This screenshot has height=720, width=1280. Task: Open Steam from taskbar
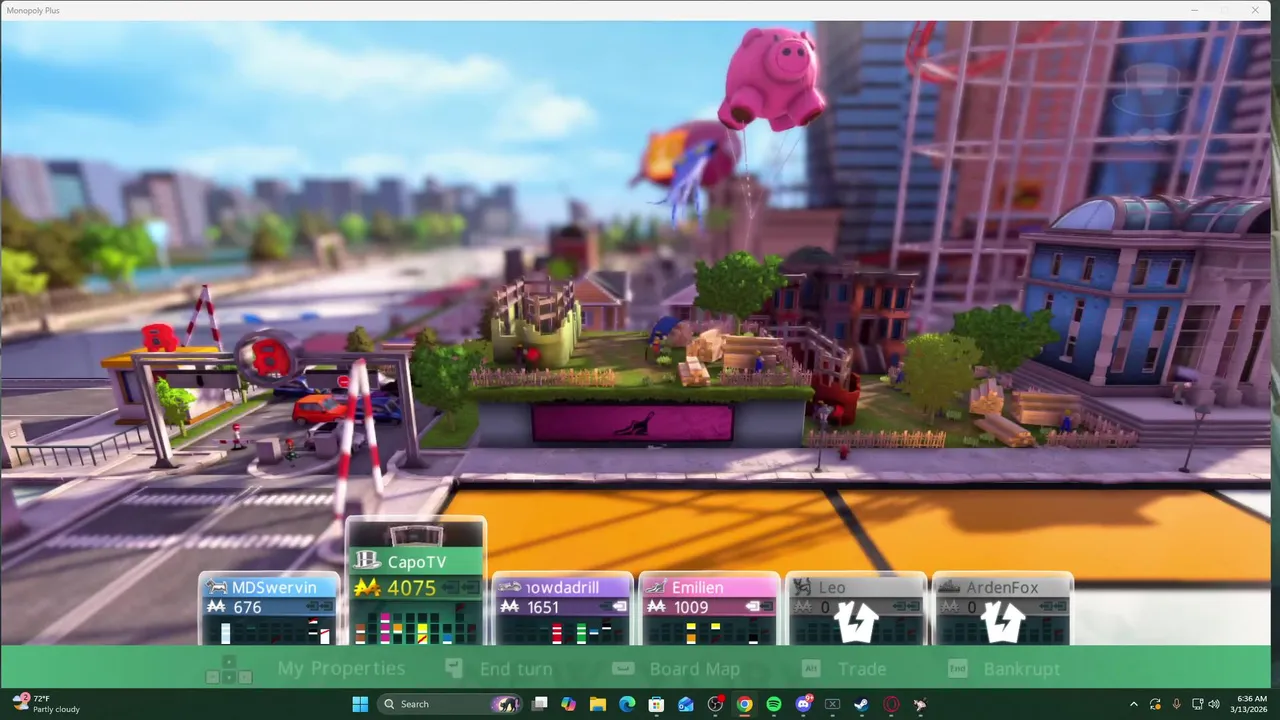click(x=861, y=704)
